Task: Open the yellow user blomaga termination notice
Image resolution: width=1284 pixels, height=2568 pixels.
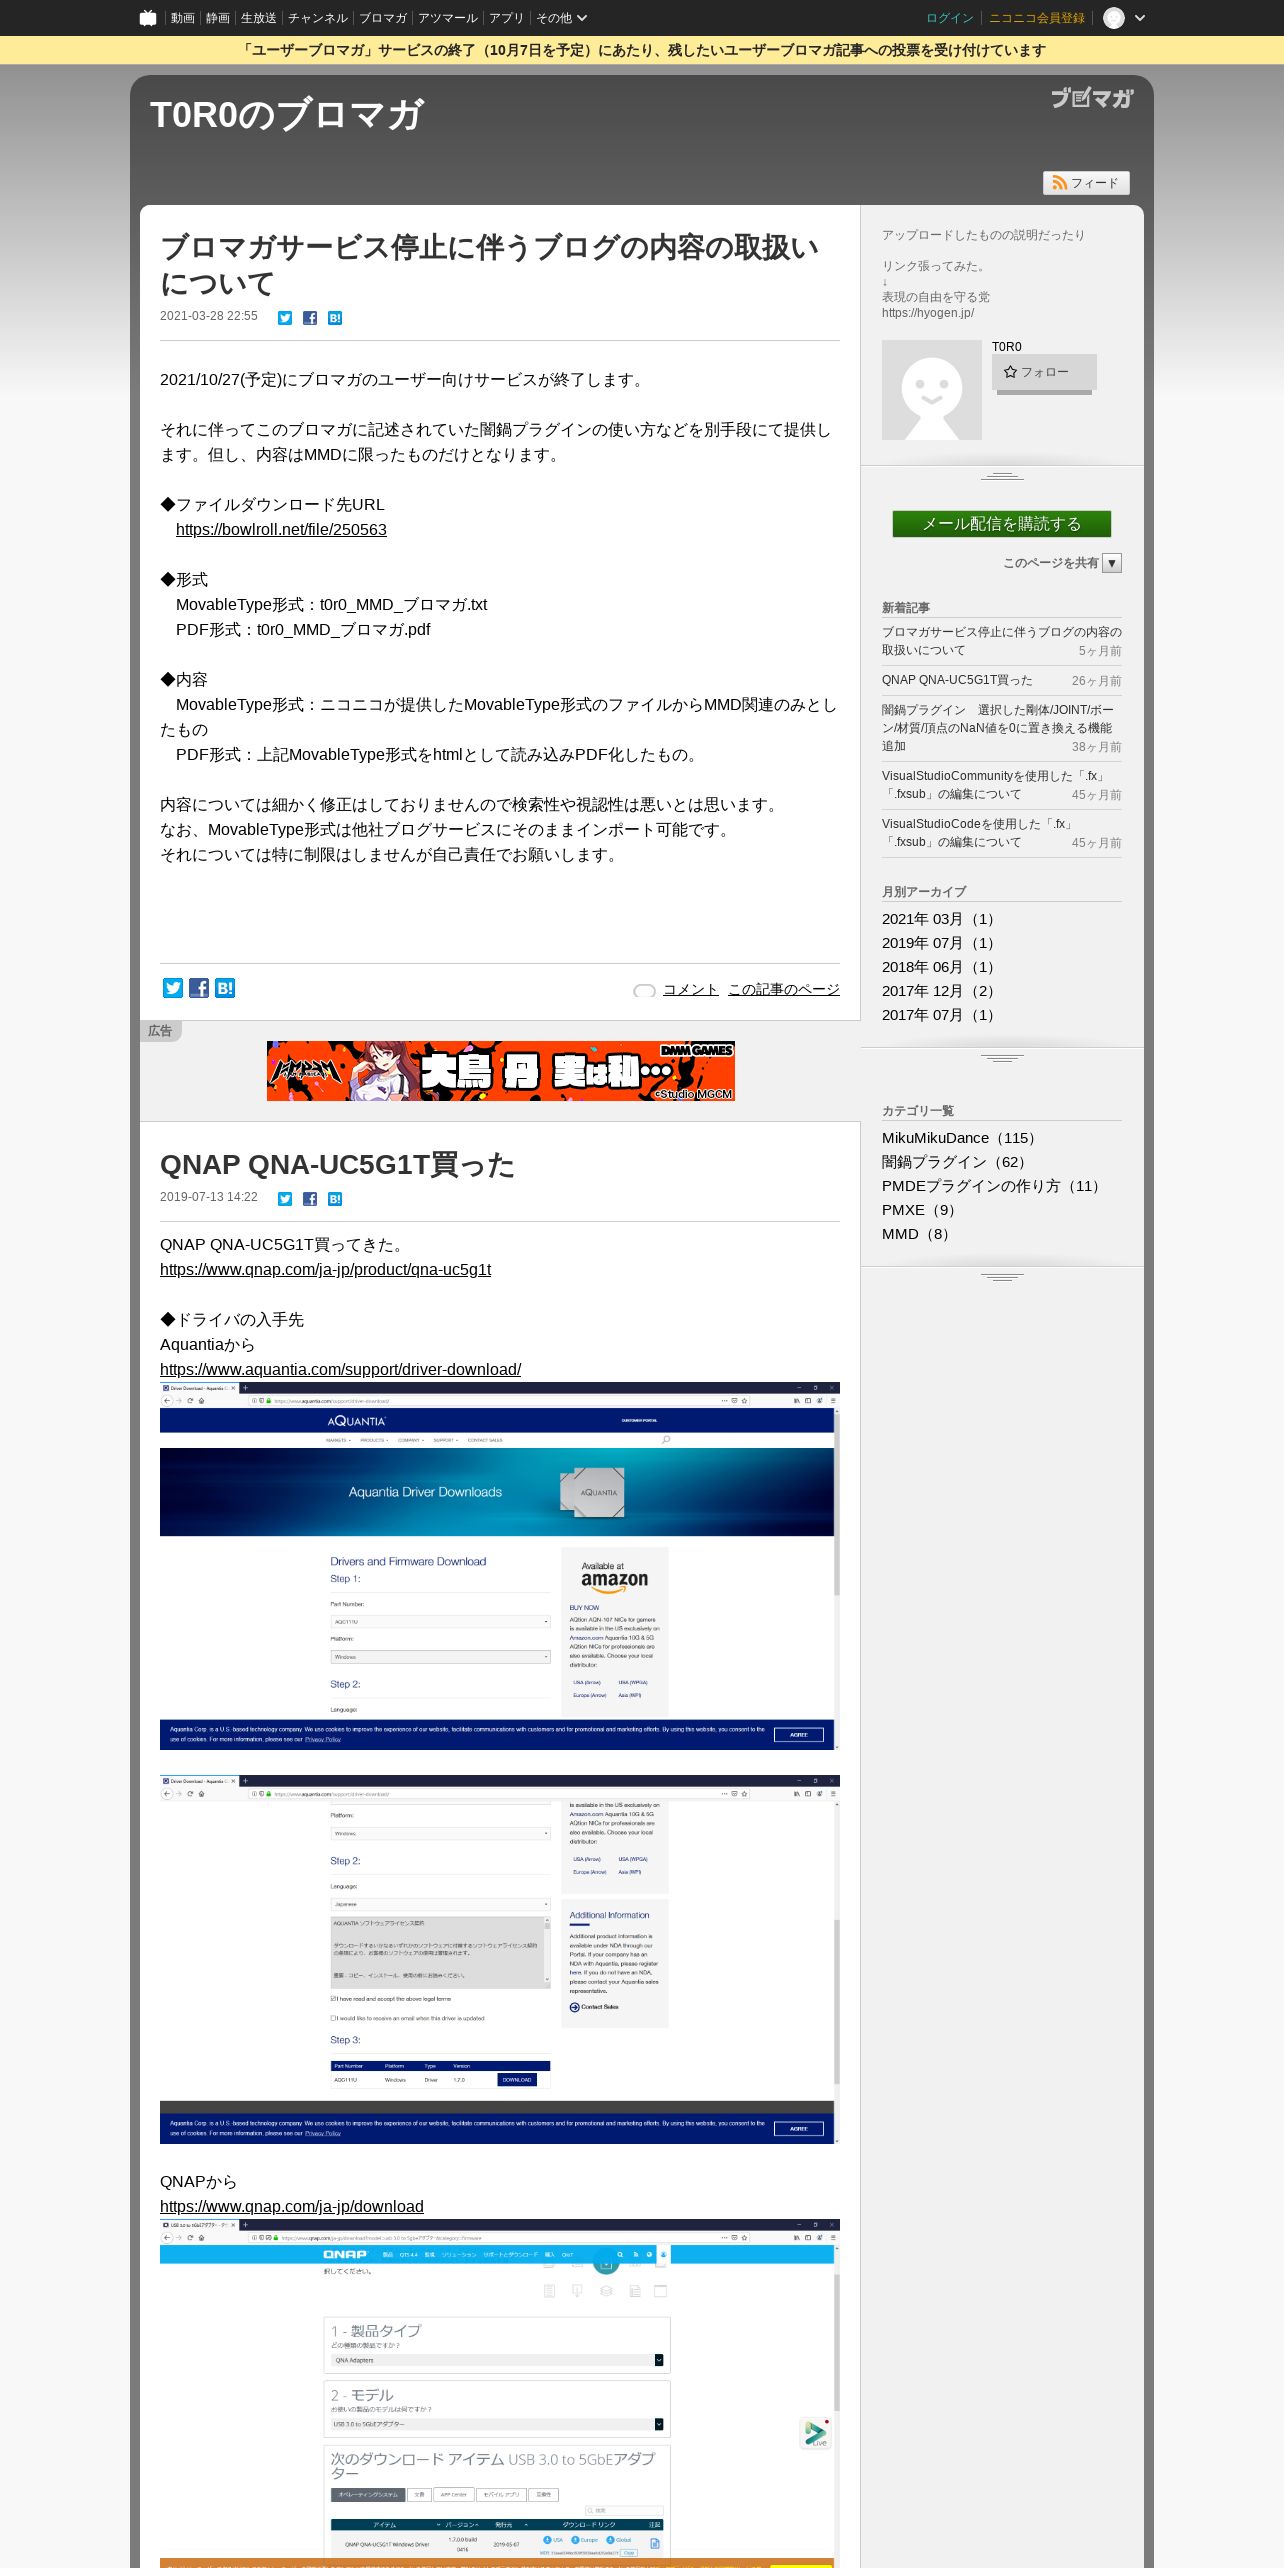Action: tap(642, 50)
